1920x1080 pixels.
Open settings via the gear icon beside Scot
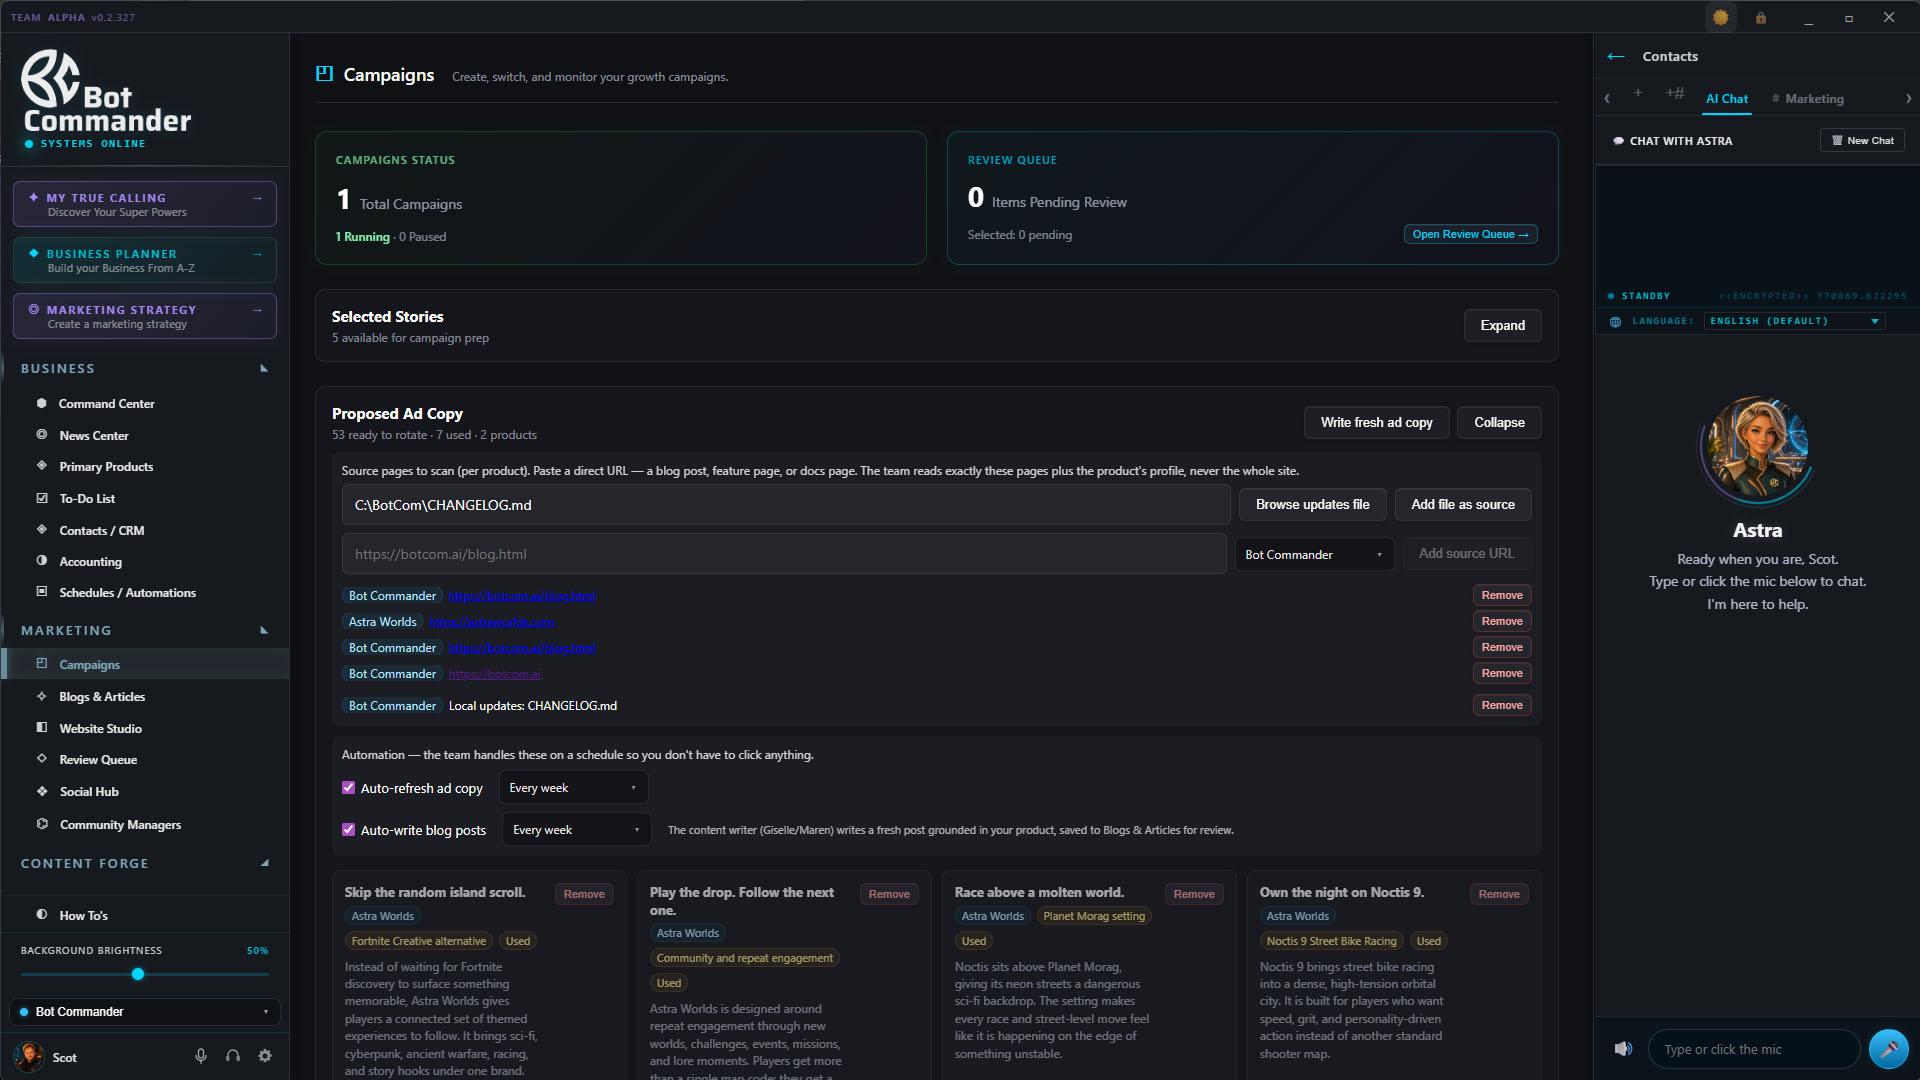pos(265,1056)
